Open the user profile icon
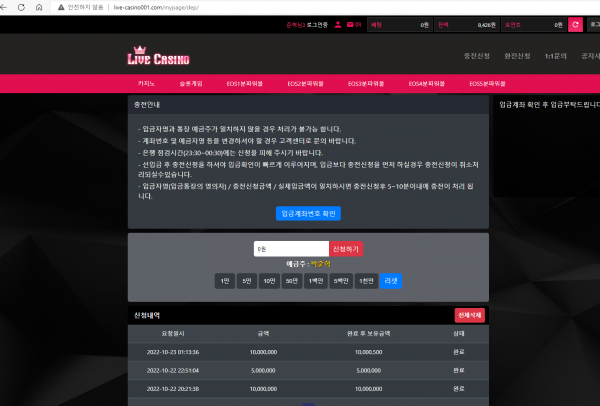This screenshot has height=406, width=600. pos(338,23)
